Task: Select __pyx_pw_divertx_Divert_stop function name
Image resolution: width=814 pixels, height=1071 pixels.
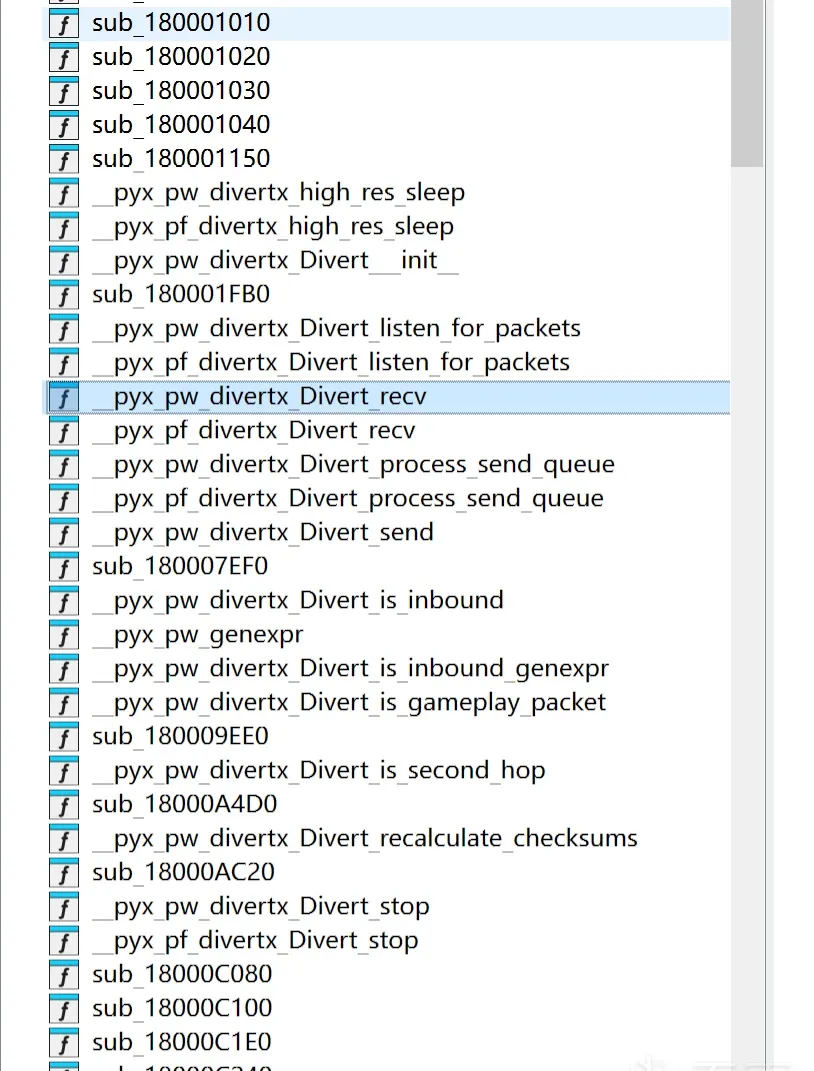Action: [261, 906]
